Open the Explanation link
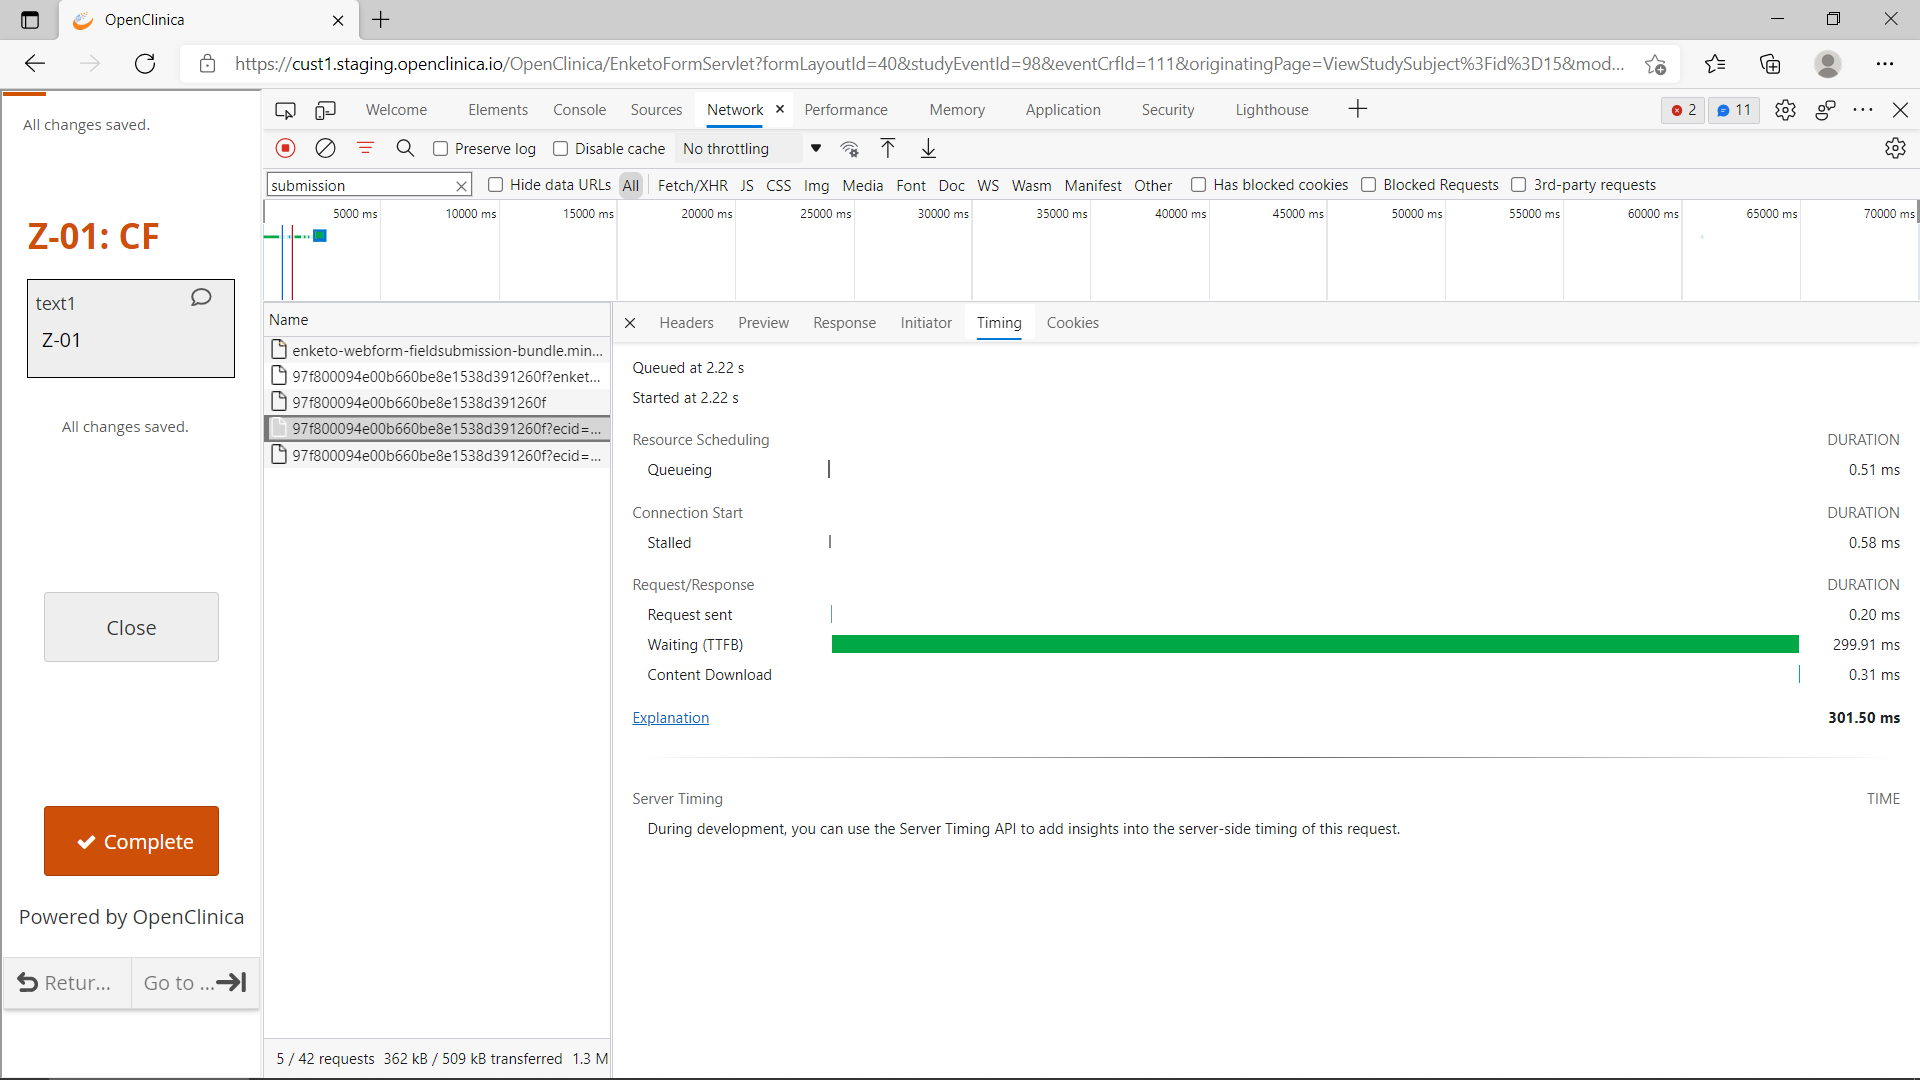1920x1080 pixels. coord(670,718)
